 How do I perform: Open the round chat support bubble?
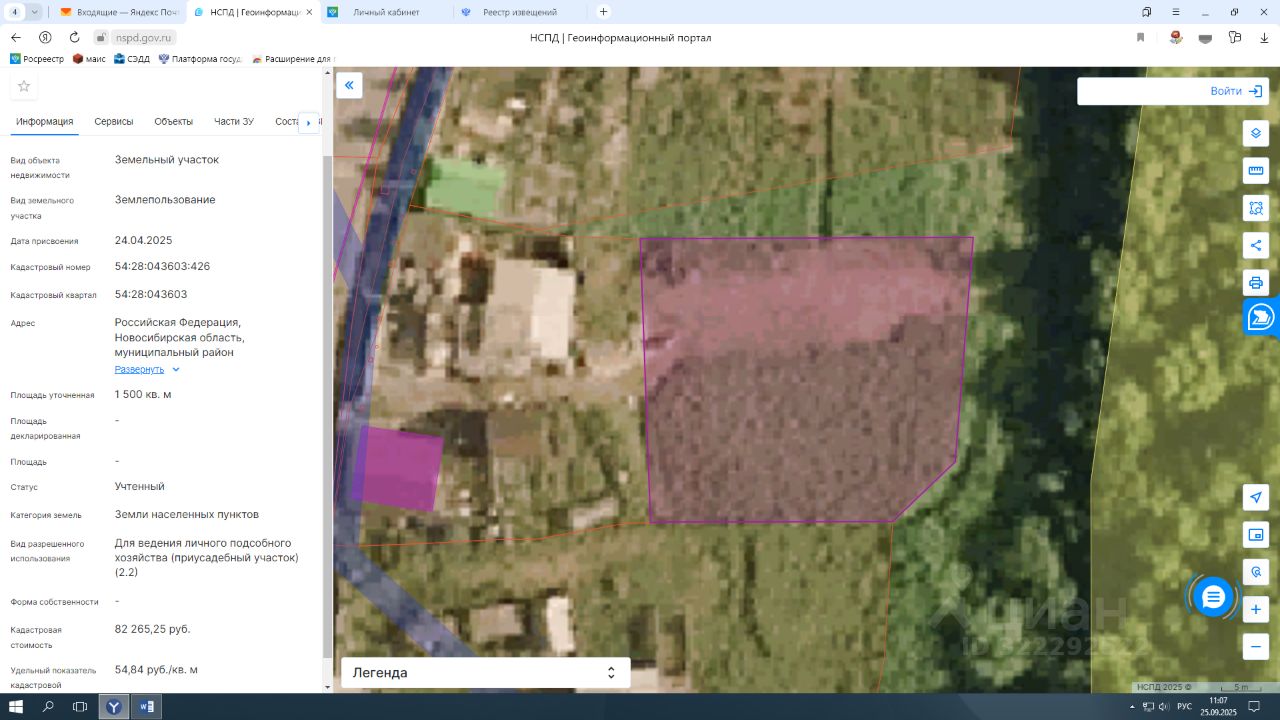click(1213, 597)
